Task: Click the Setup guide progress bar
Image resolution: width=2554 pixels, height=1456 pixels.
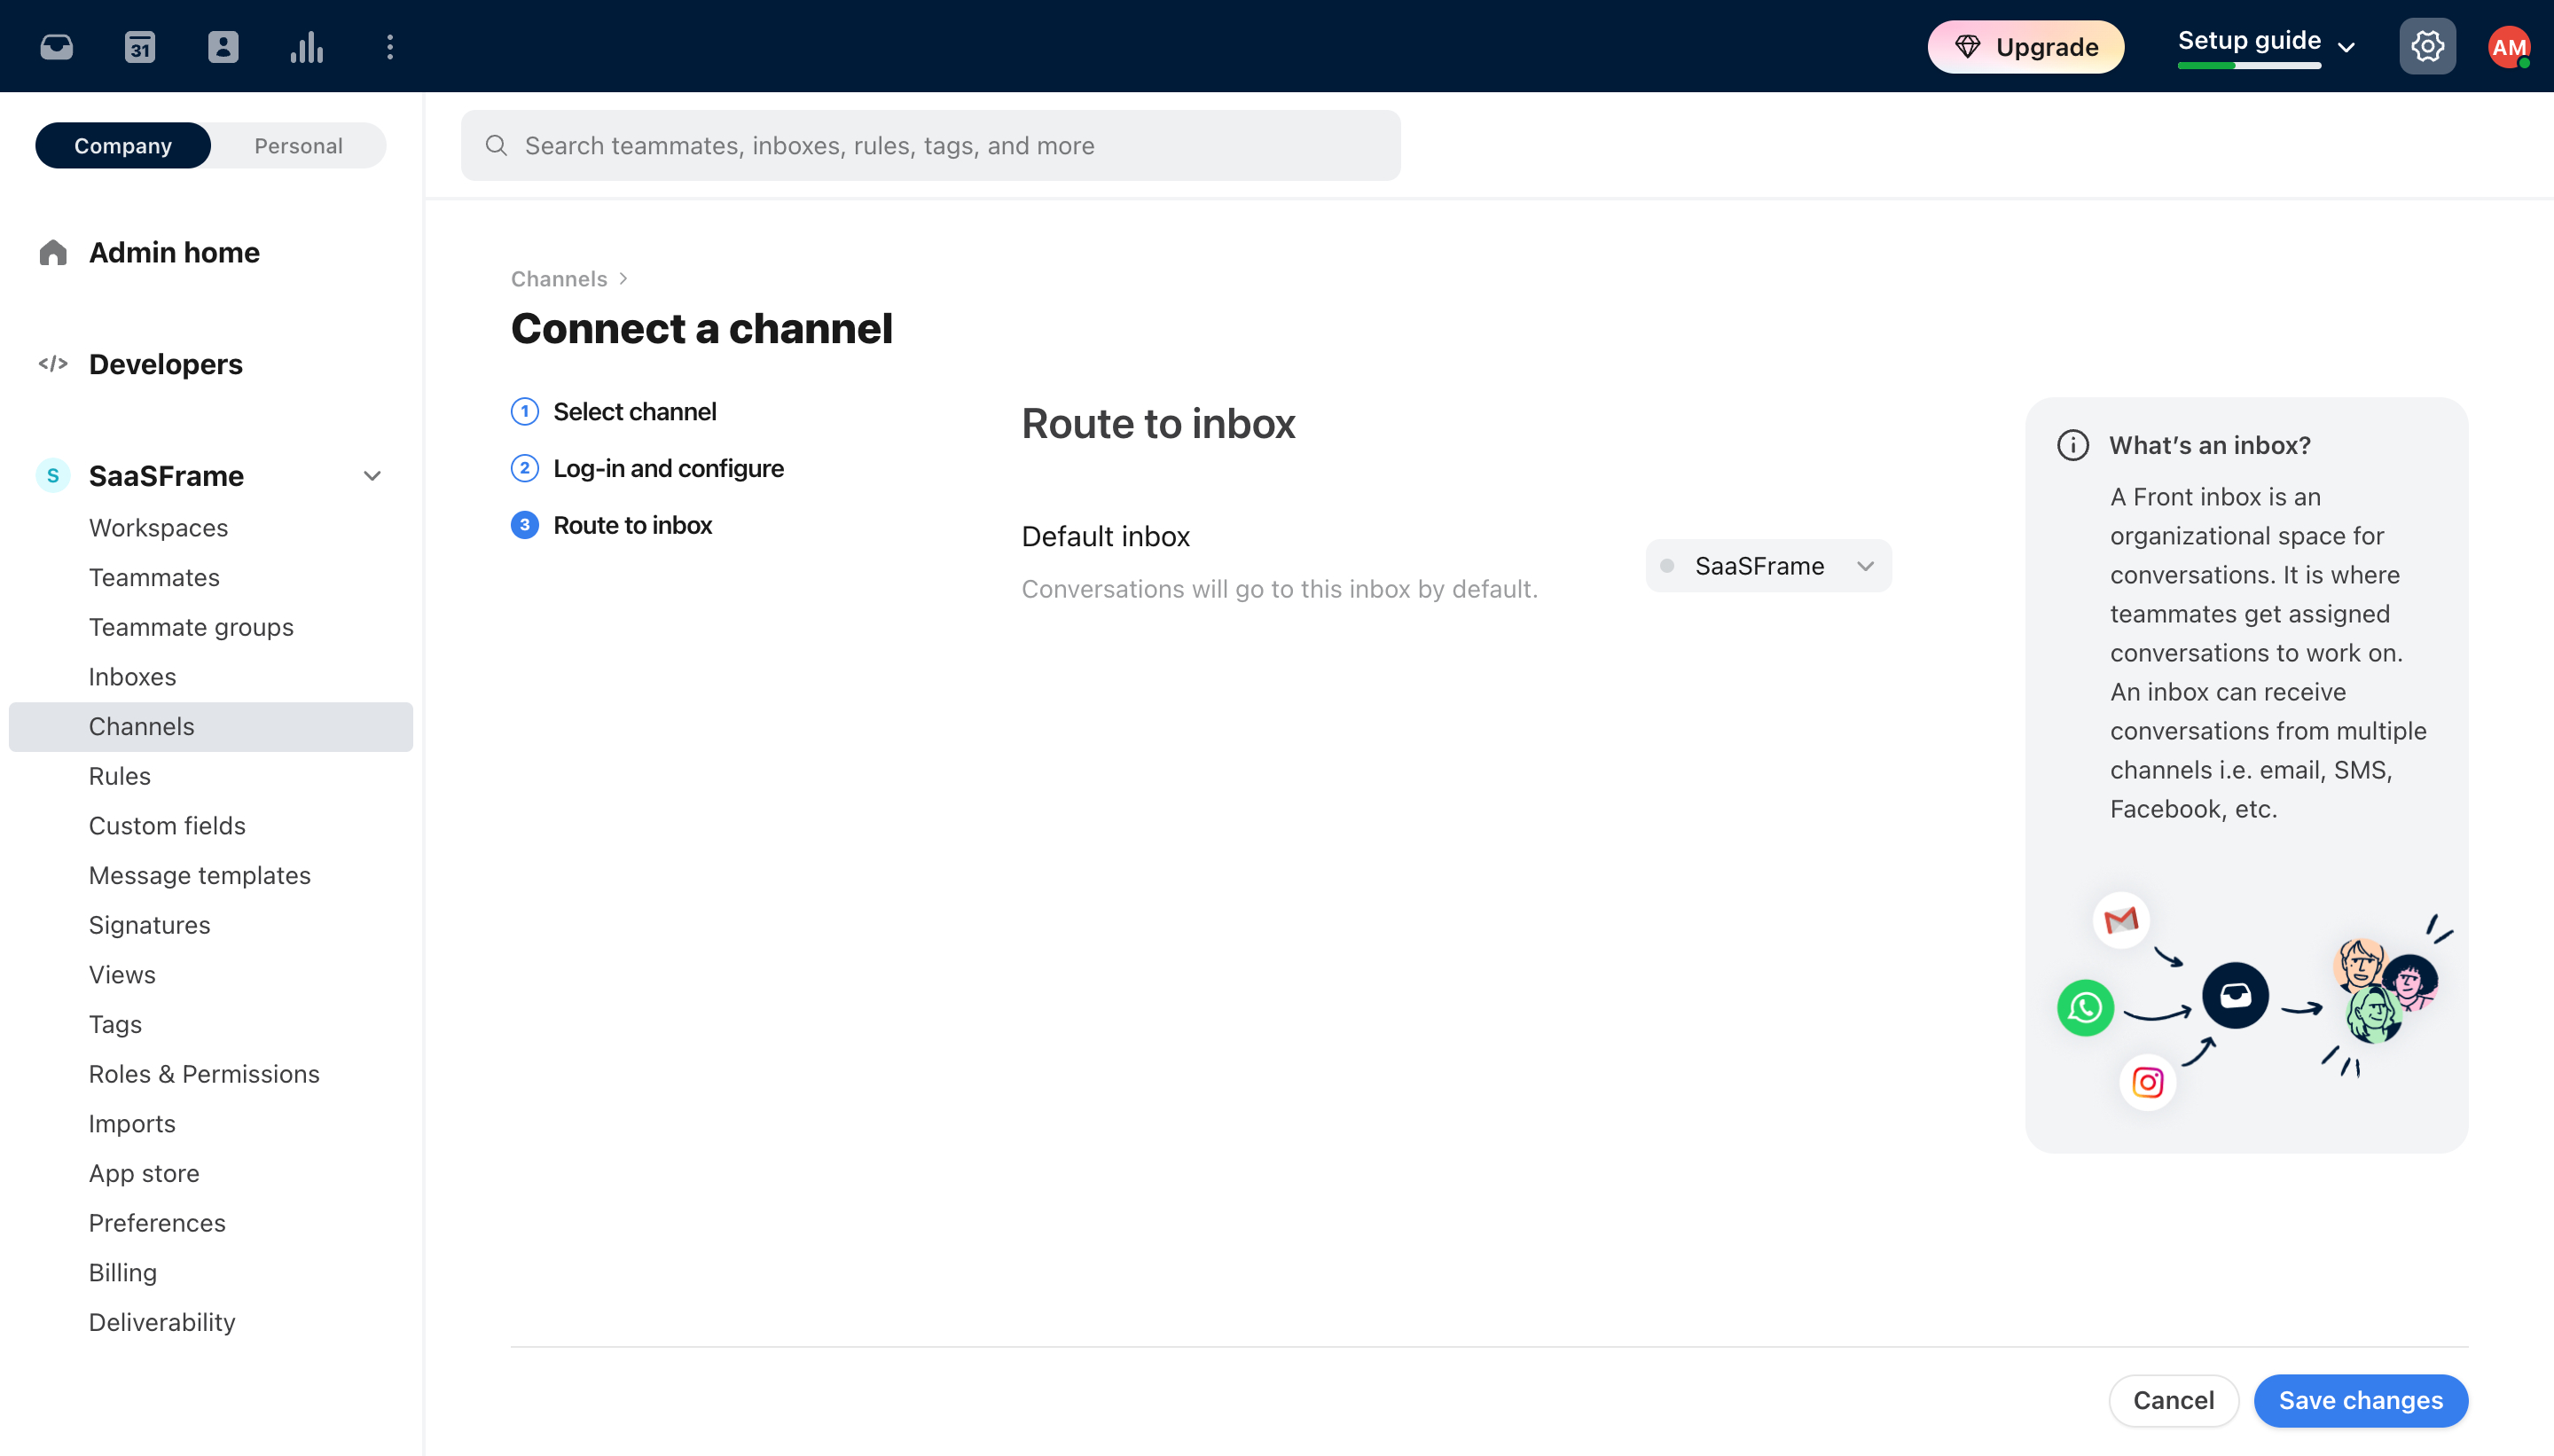Action: click(2249, 66)
